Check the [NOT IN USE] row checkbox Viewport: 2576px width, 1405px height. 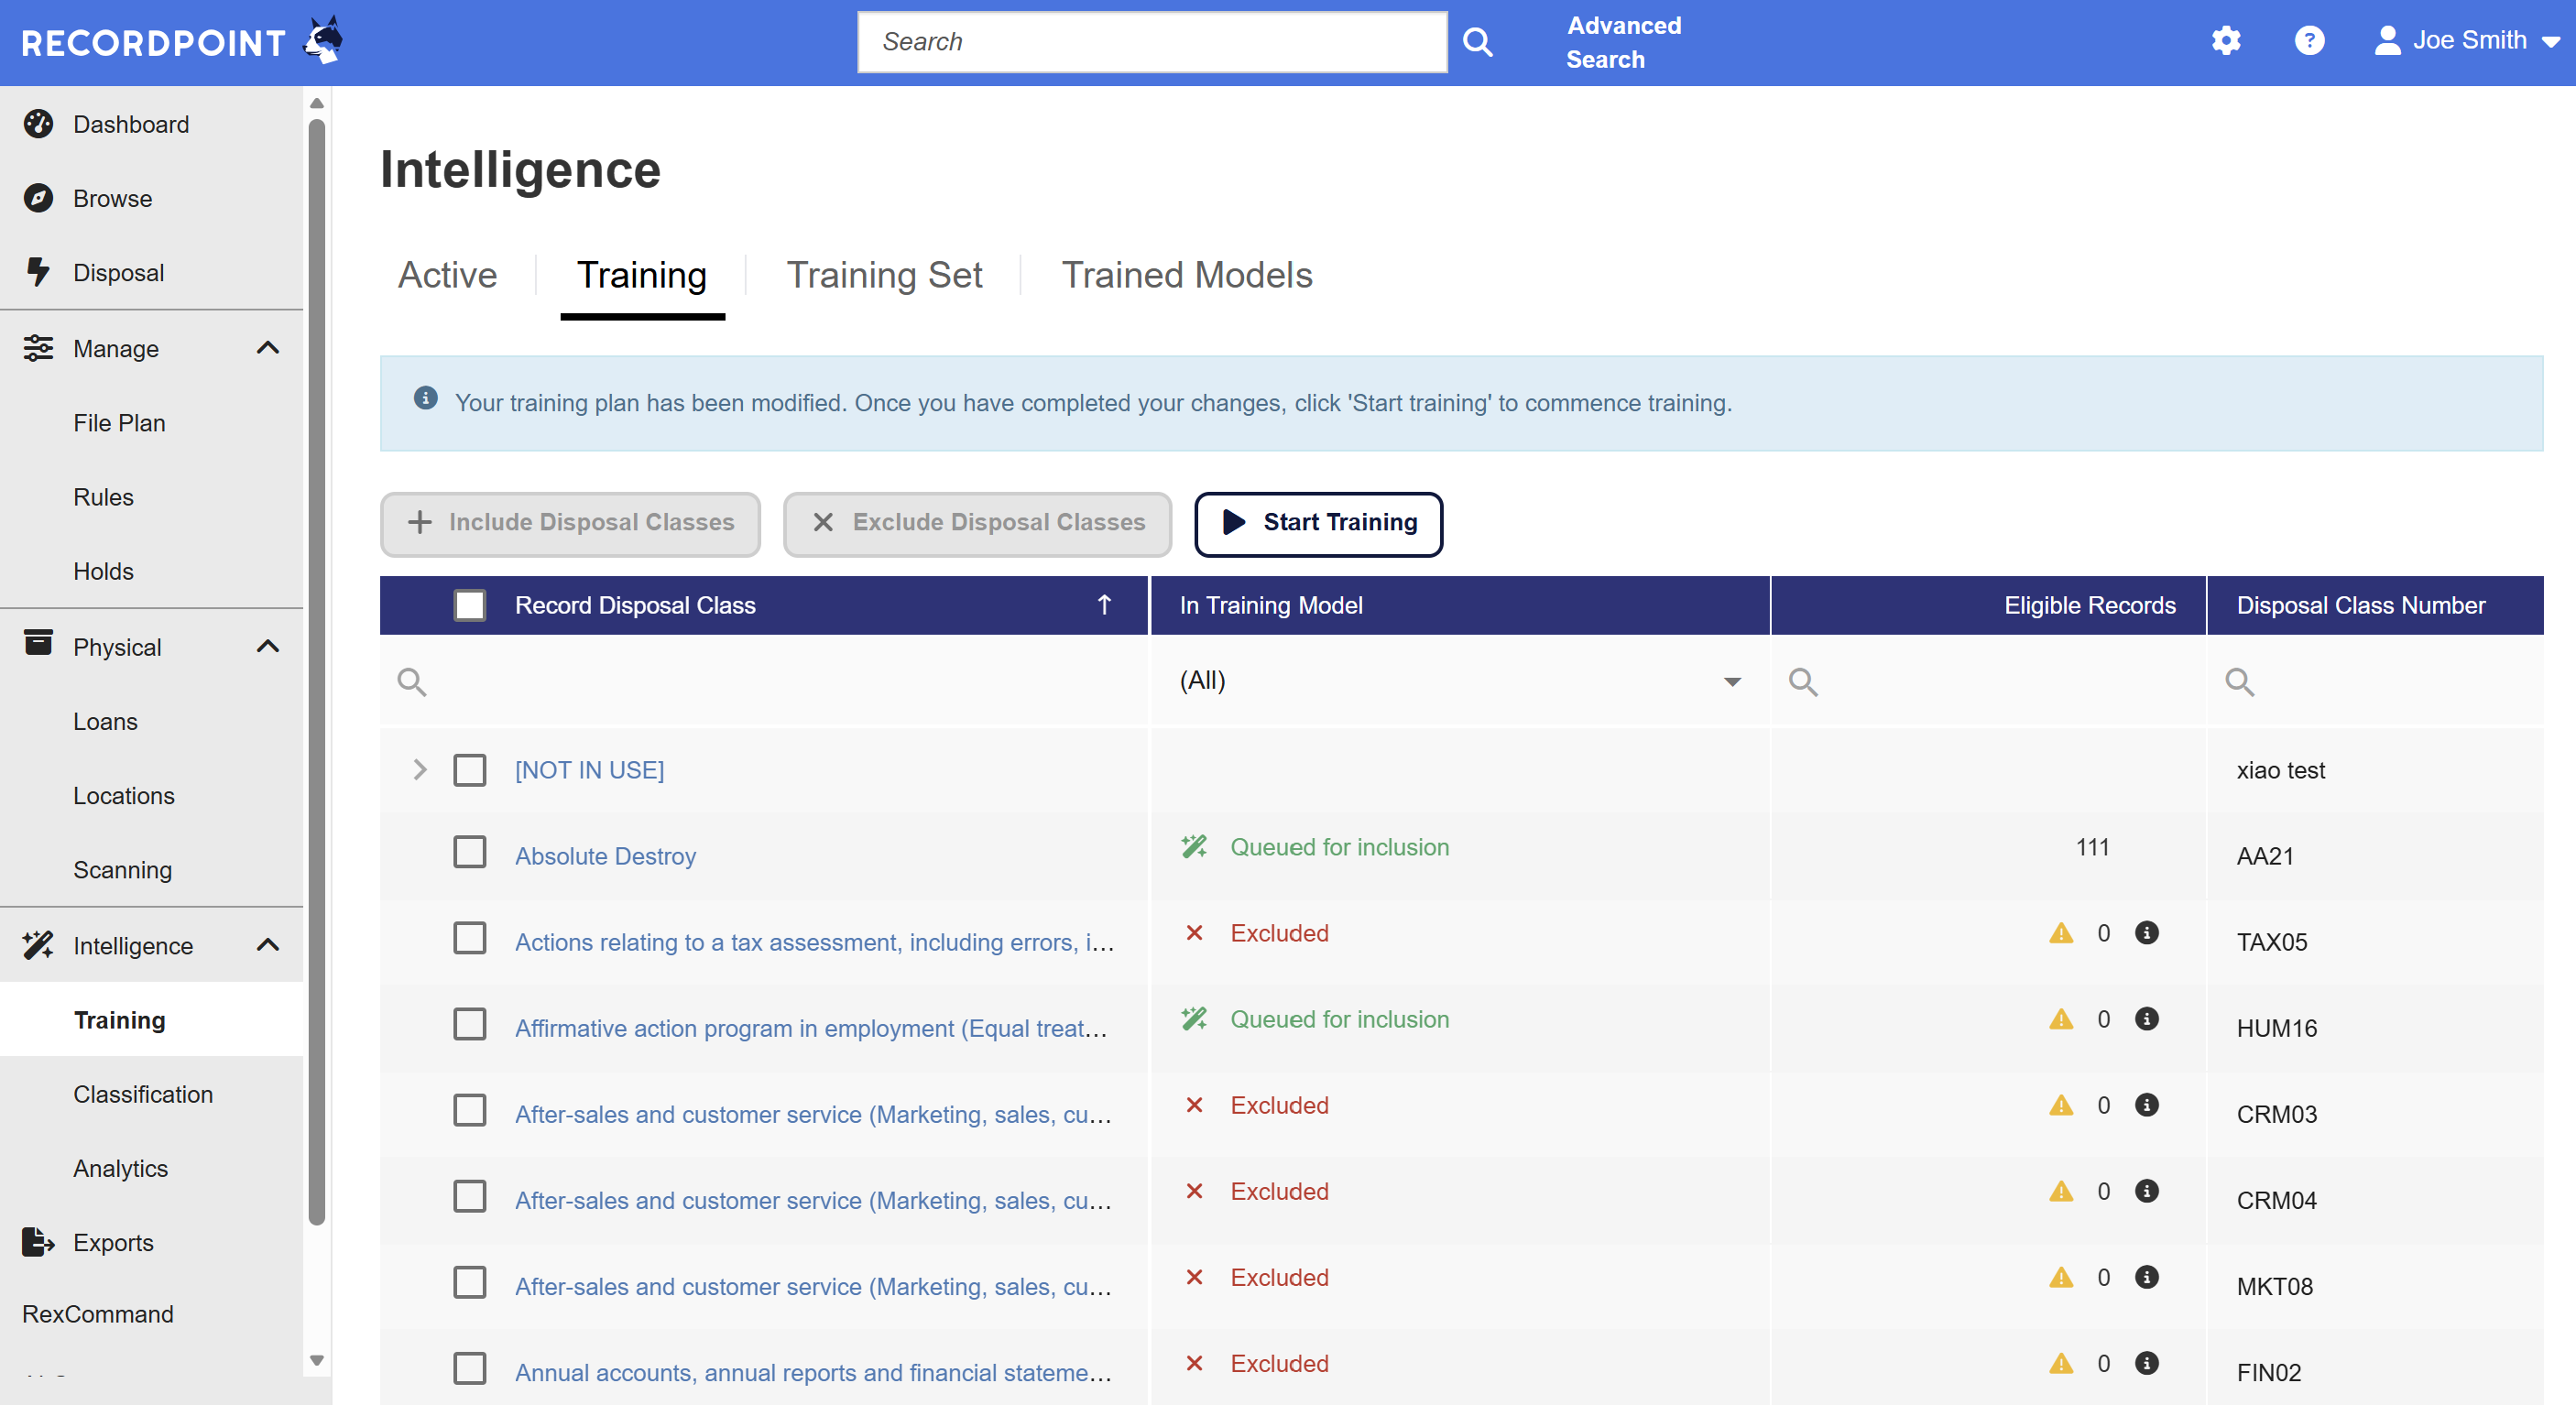pyautogui.click(x=469, y=770)
